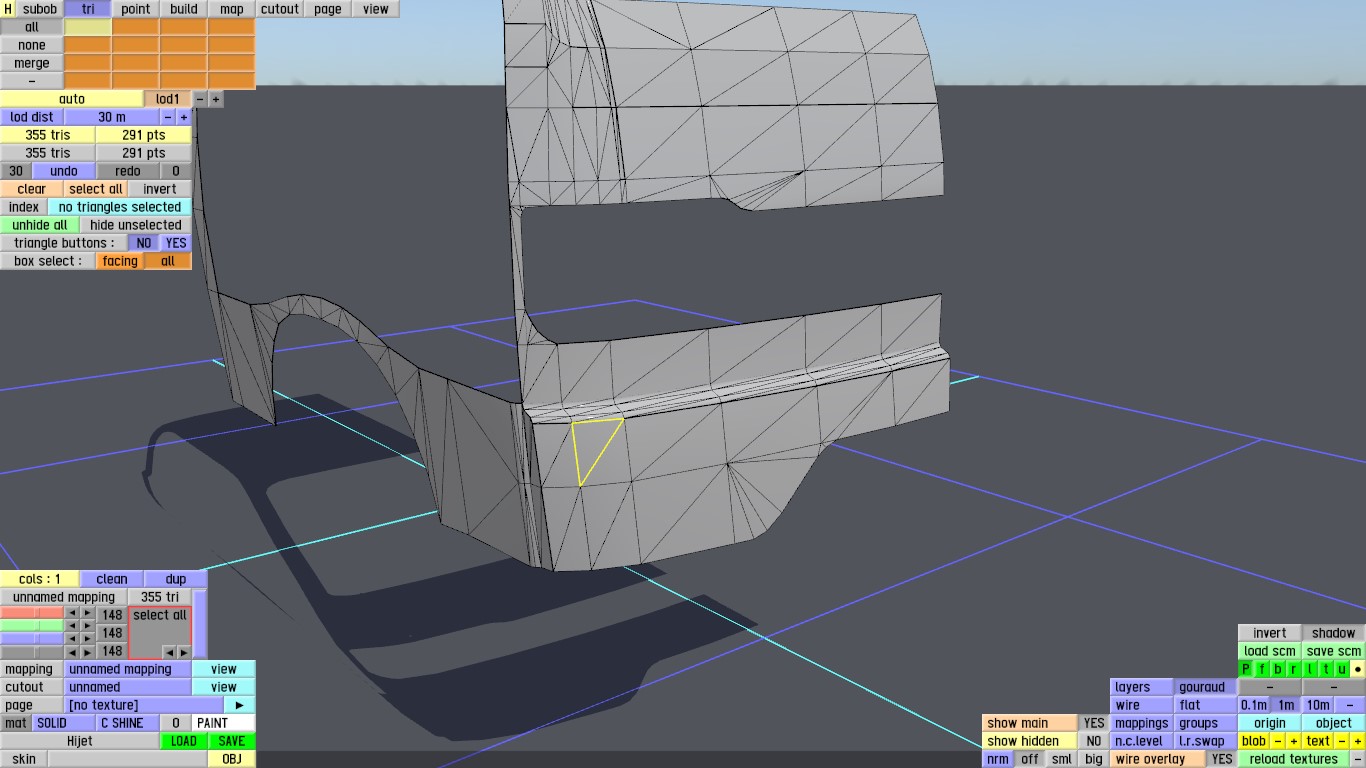Select the lod1 button
Image resolution: width=1366 pixels, height=768 pixels.
tap(168, 99)
